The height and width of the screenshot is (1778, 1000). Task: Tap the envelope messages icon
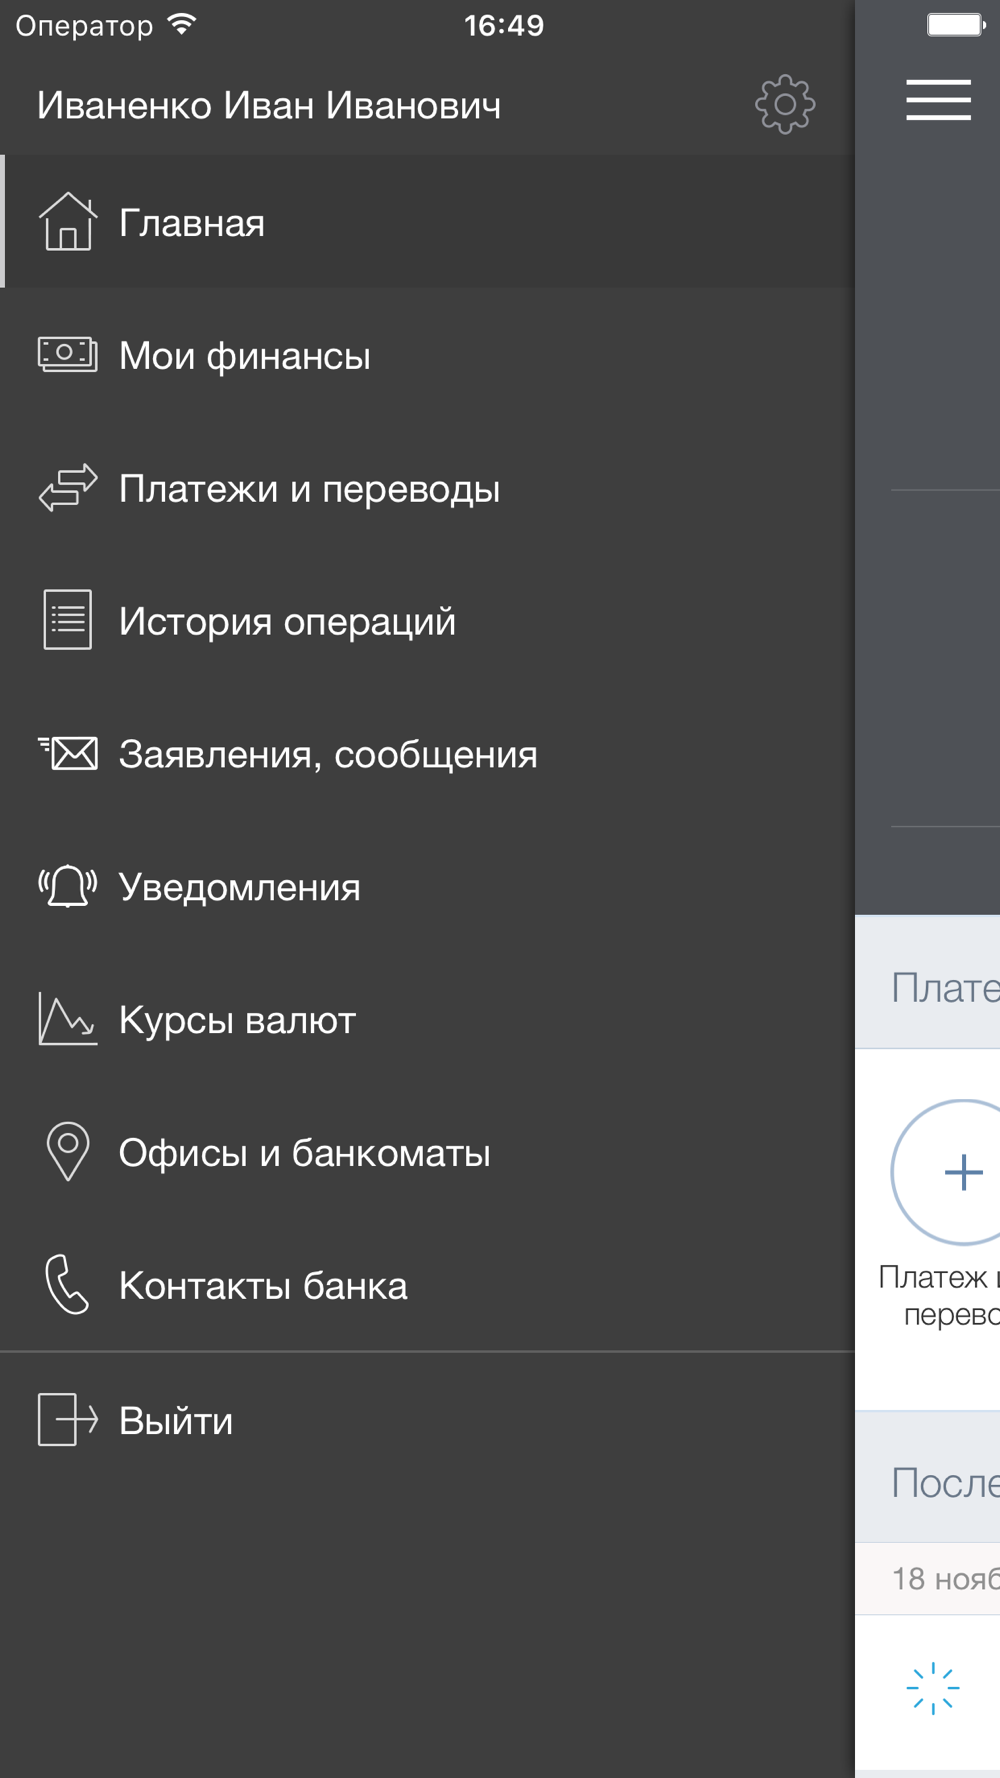pyautogui.click(x=67, y=753)
